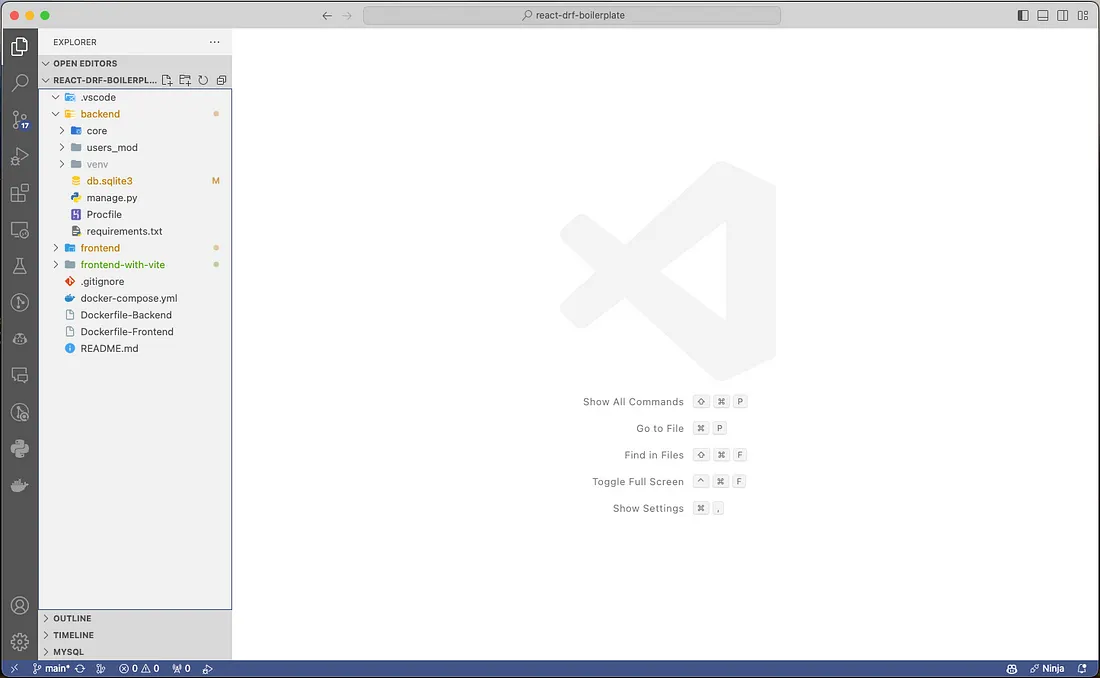Click the Show All Commands label
The image size is (1100, 678).
pos(633,401)
